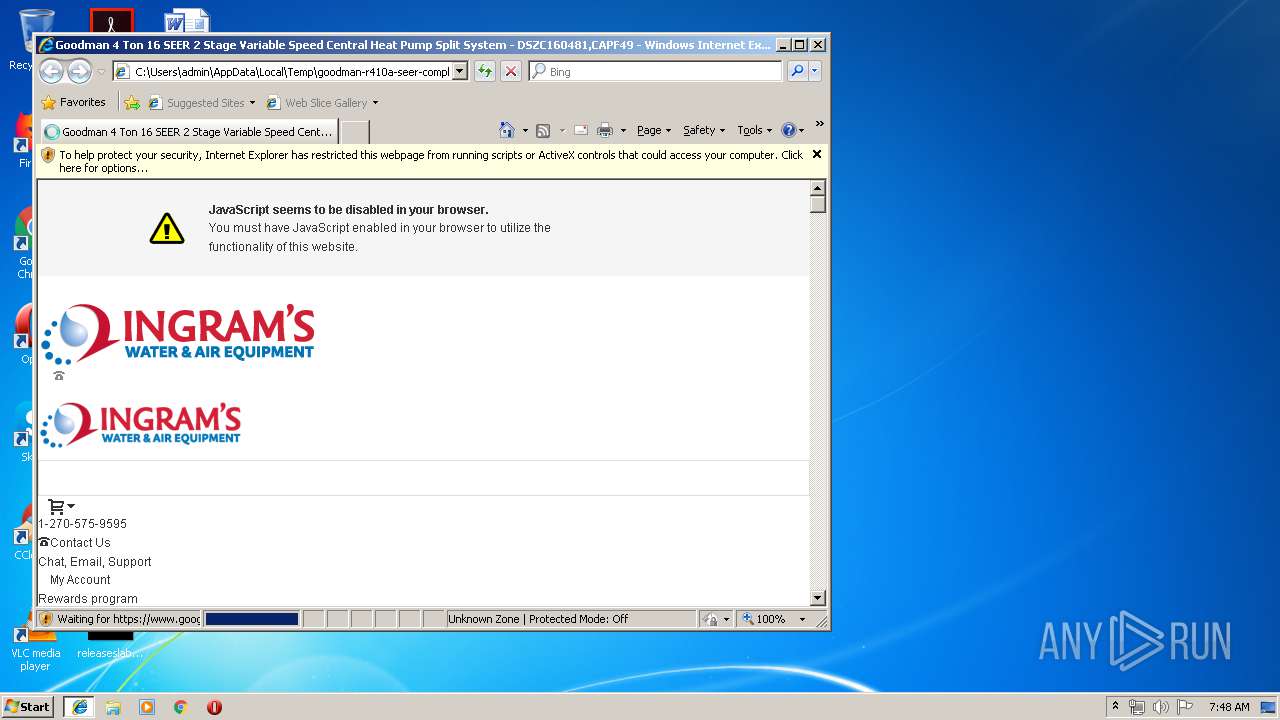Print the page using printer icon
Image resolution: width=1280 pixels, height=720 pixels.
[x=605, y=130]
